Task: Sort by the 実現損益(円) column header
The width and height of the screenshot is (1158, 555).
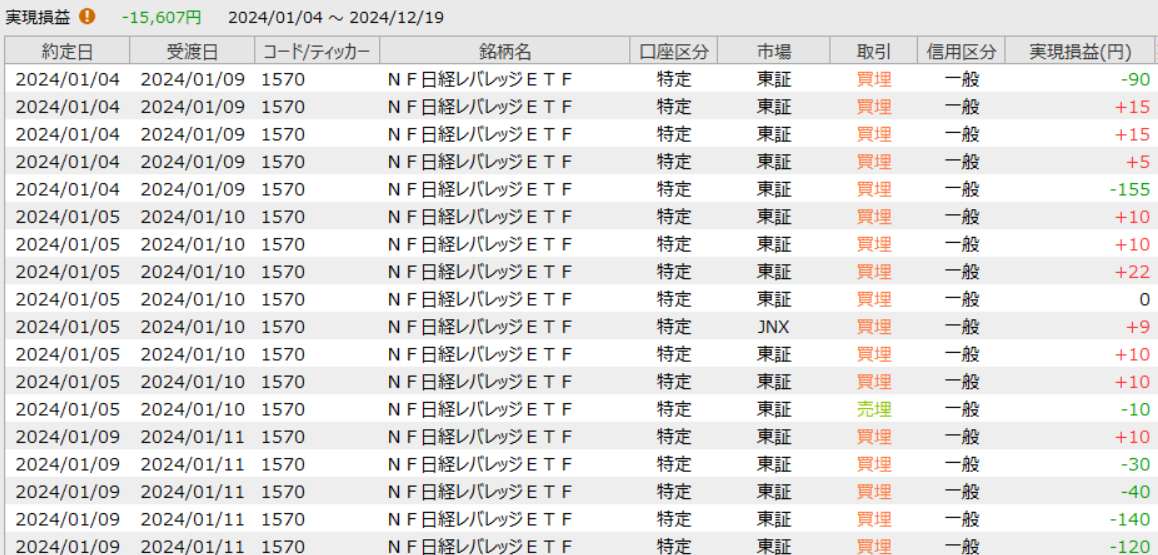Action: tap(1080, 52)
